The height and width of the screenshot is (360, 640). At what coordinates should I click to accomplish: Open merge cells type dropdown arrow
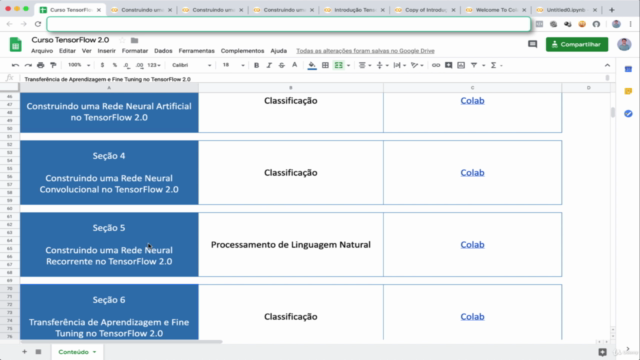(x=349, y=65)
